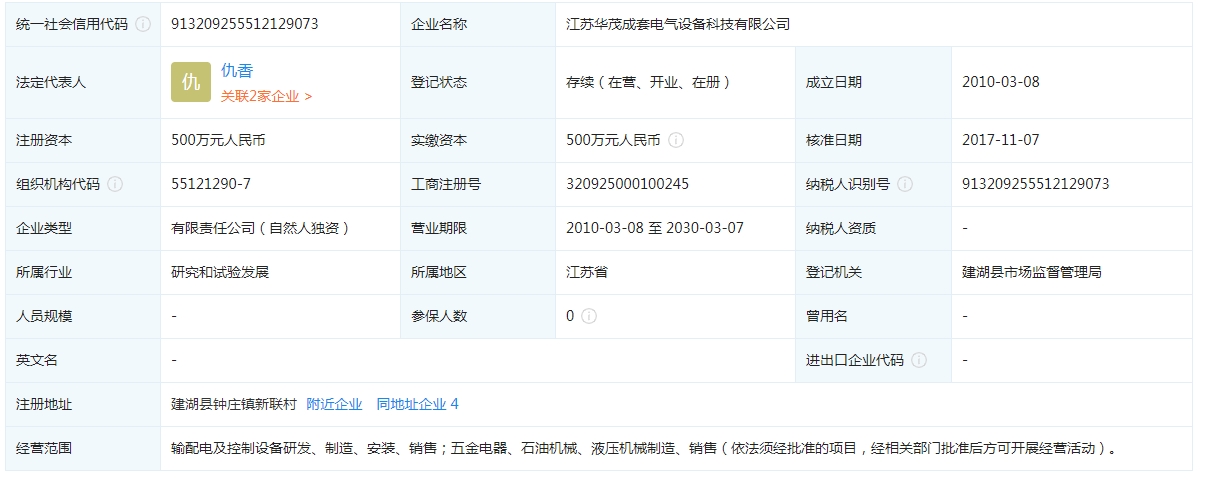Expand 关联2家企业 related companies

(266, 96)
